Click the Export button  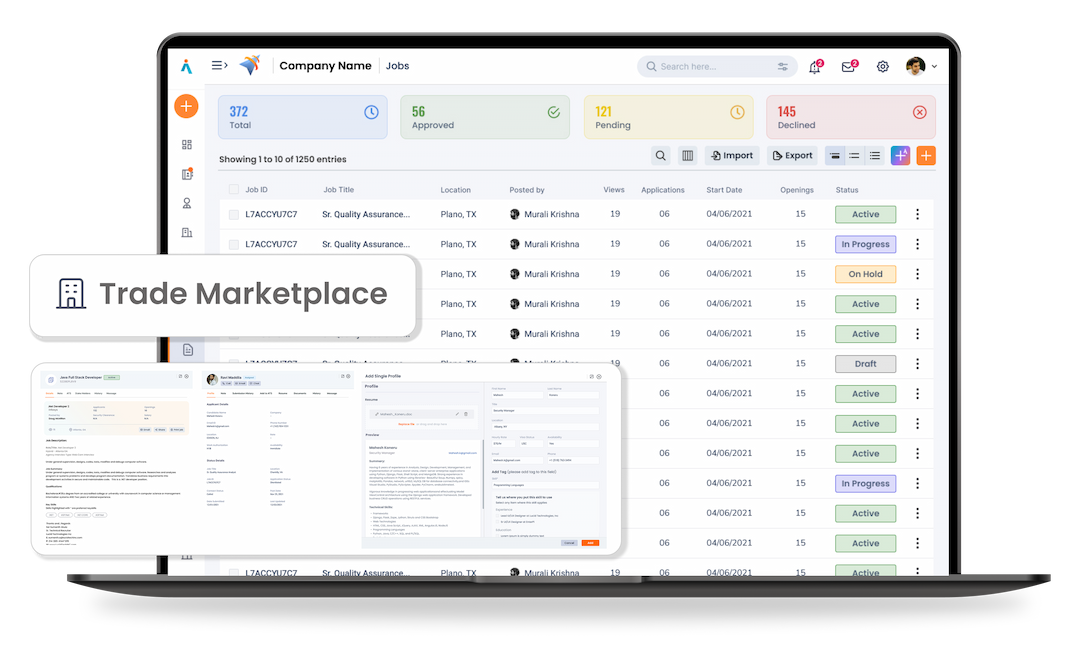[x=791, y=156]
